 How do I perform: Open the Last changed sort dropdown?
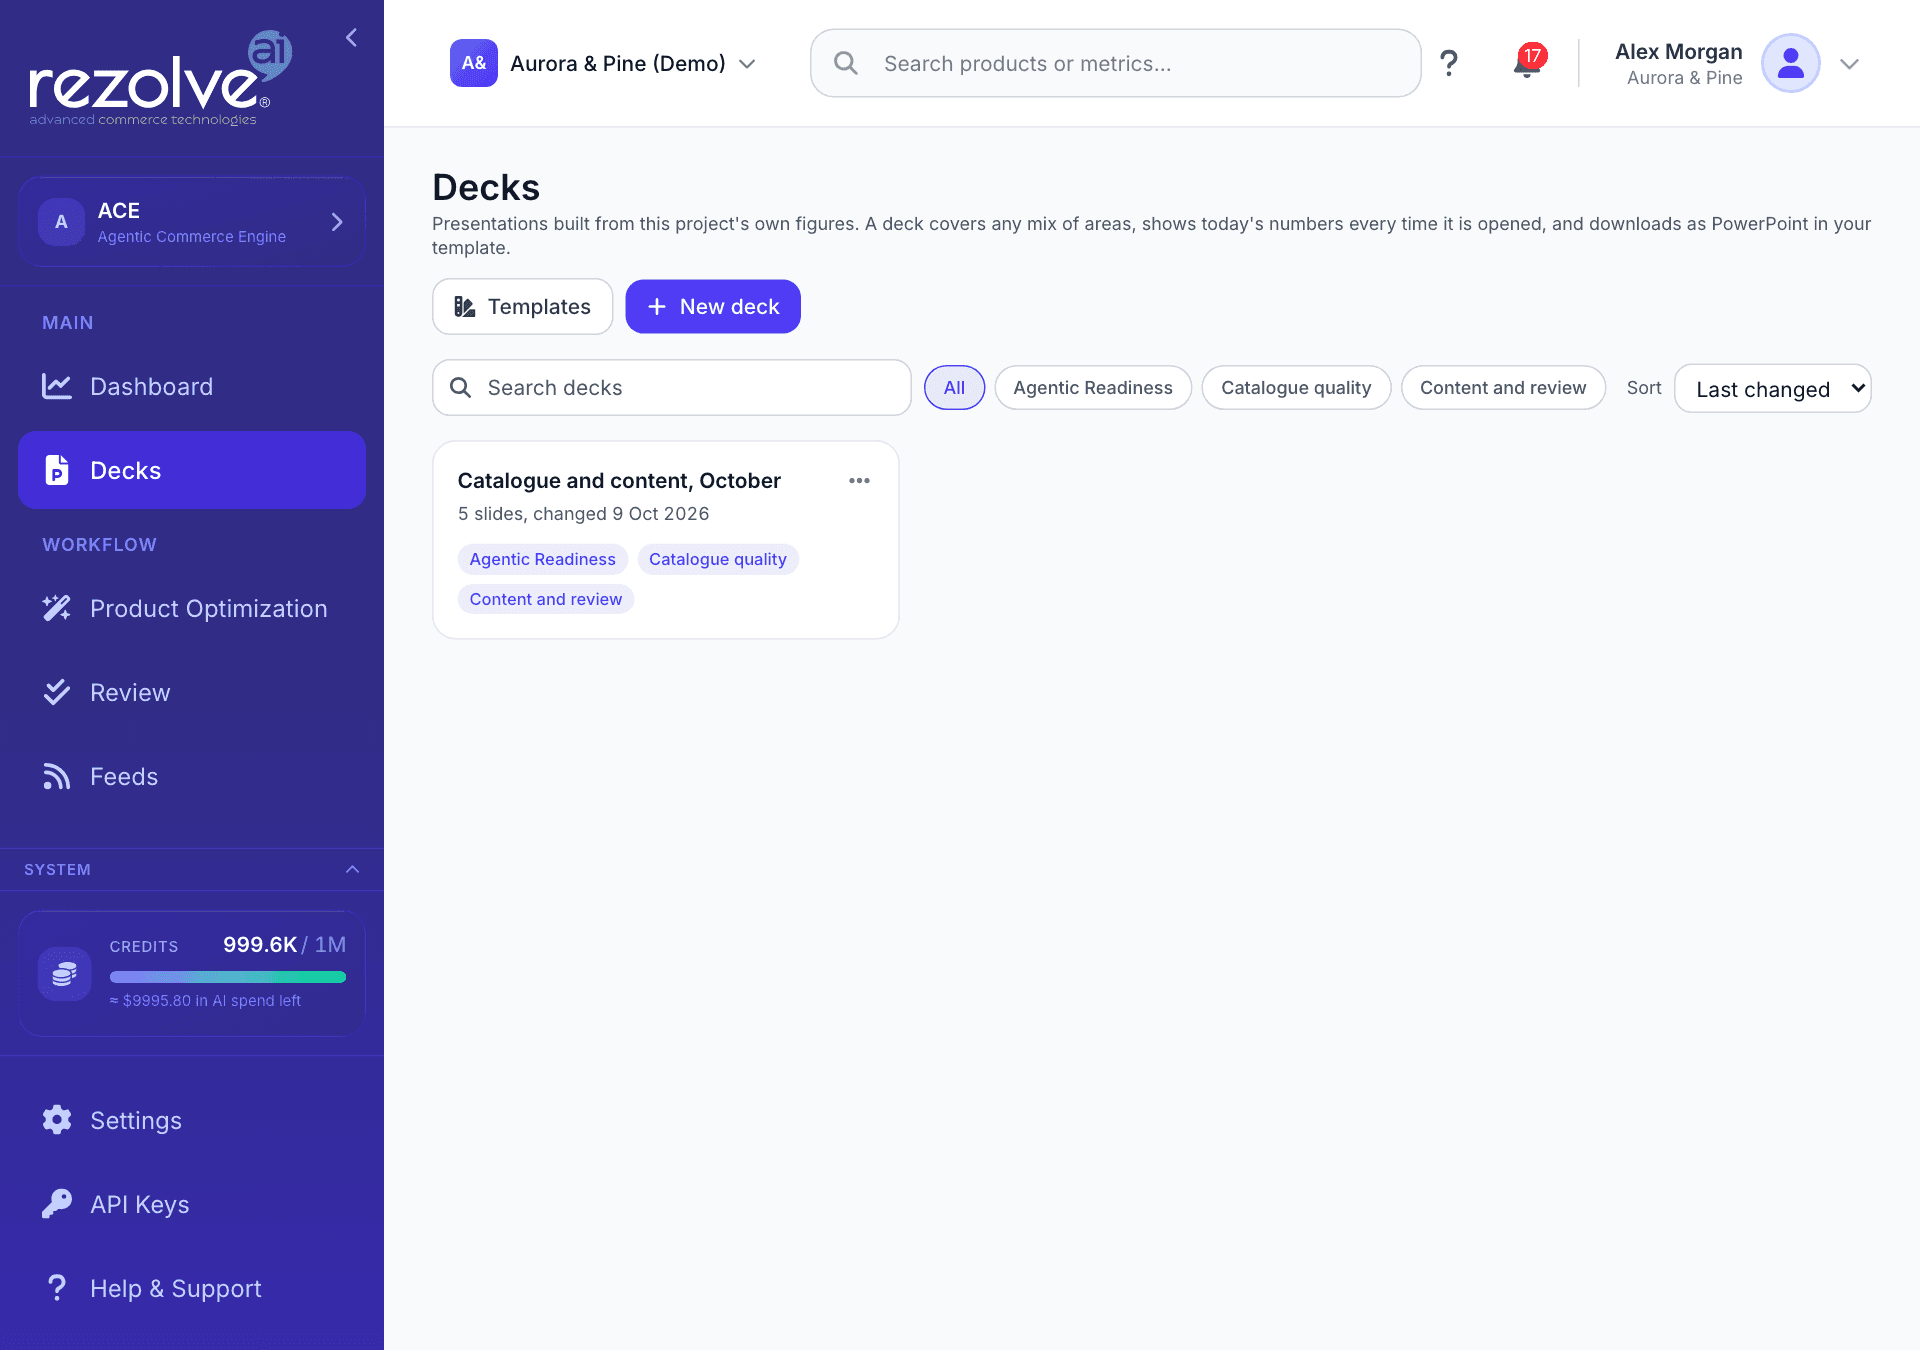pyautogui.click(x=1772, y=388)
